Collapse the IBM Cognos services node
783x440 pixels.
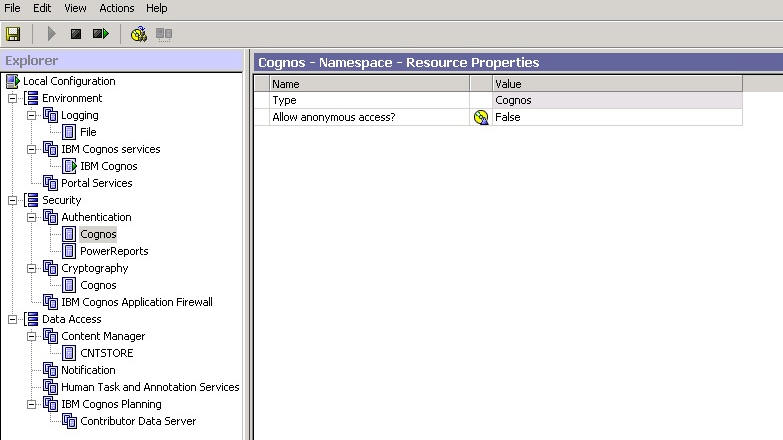31,149
